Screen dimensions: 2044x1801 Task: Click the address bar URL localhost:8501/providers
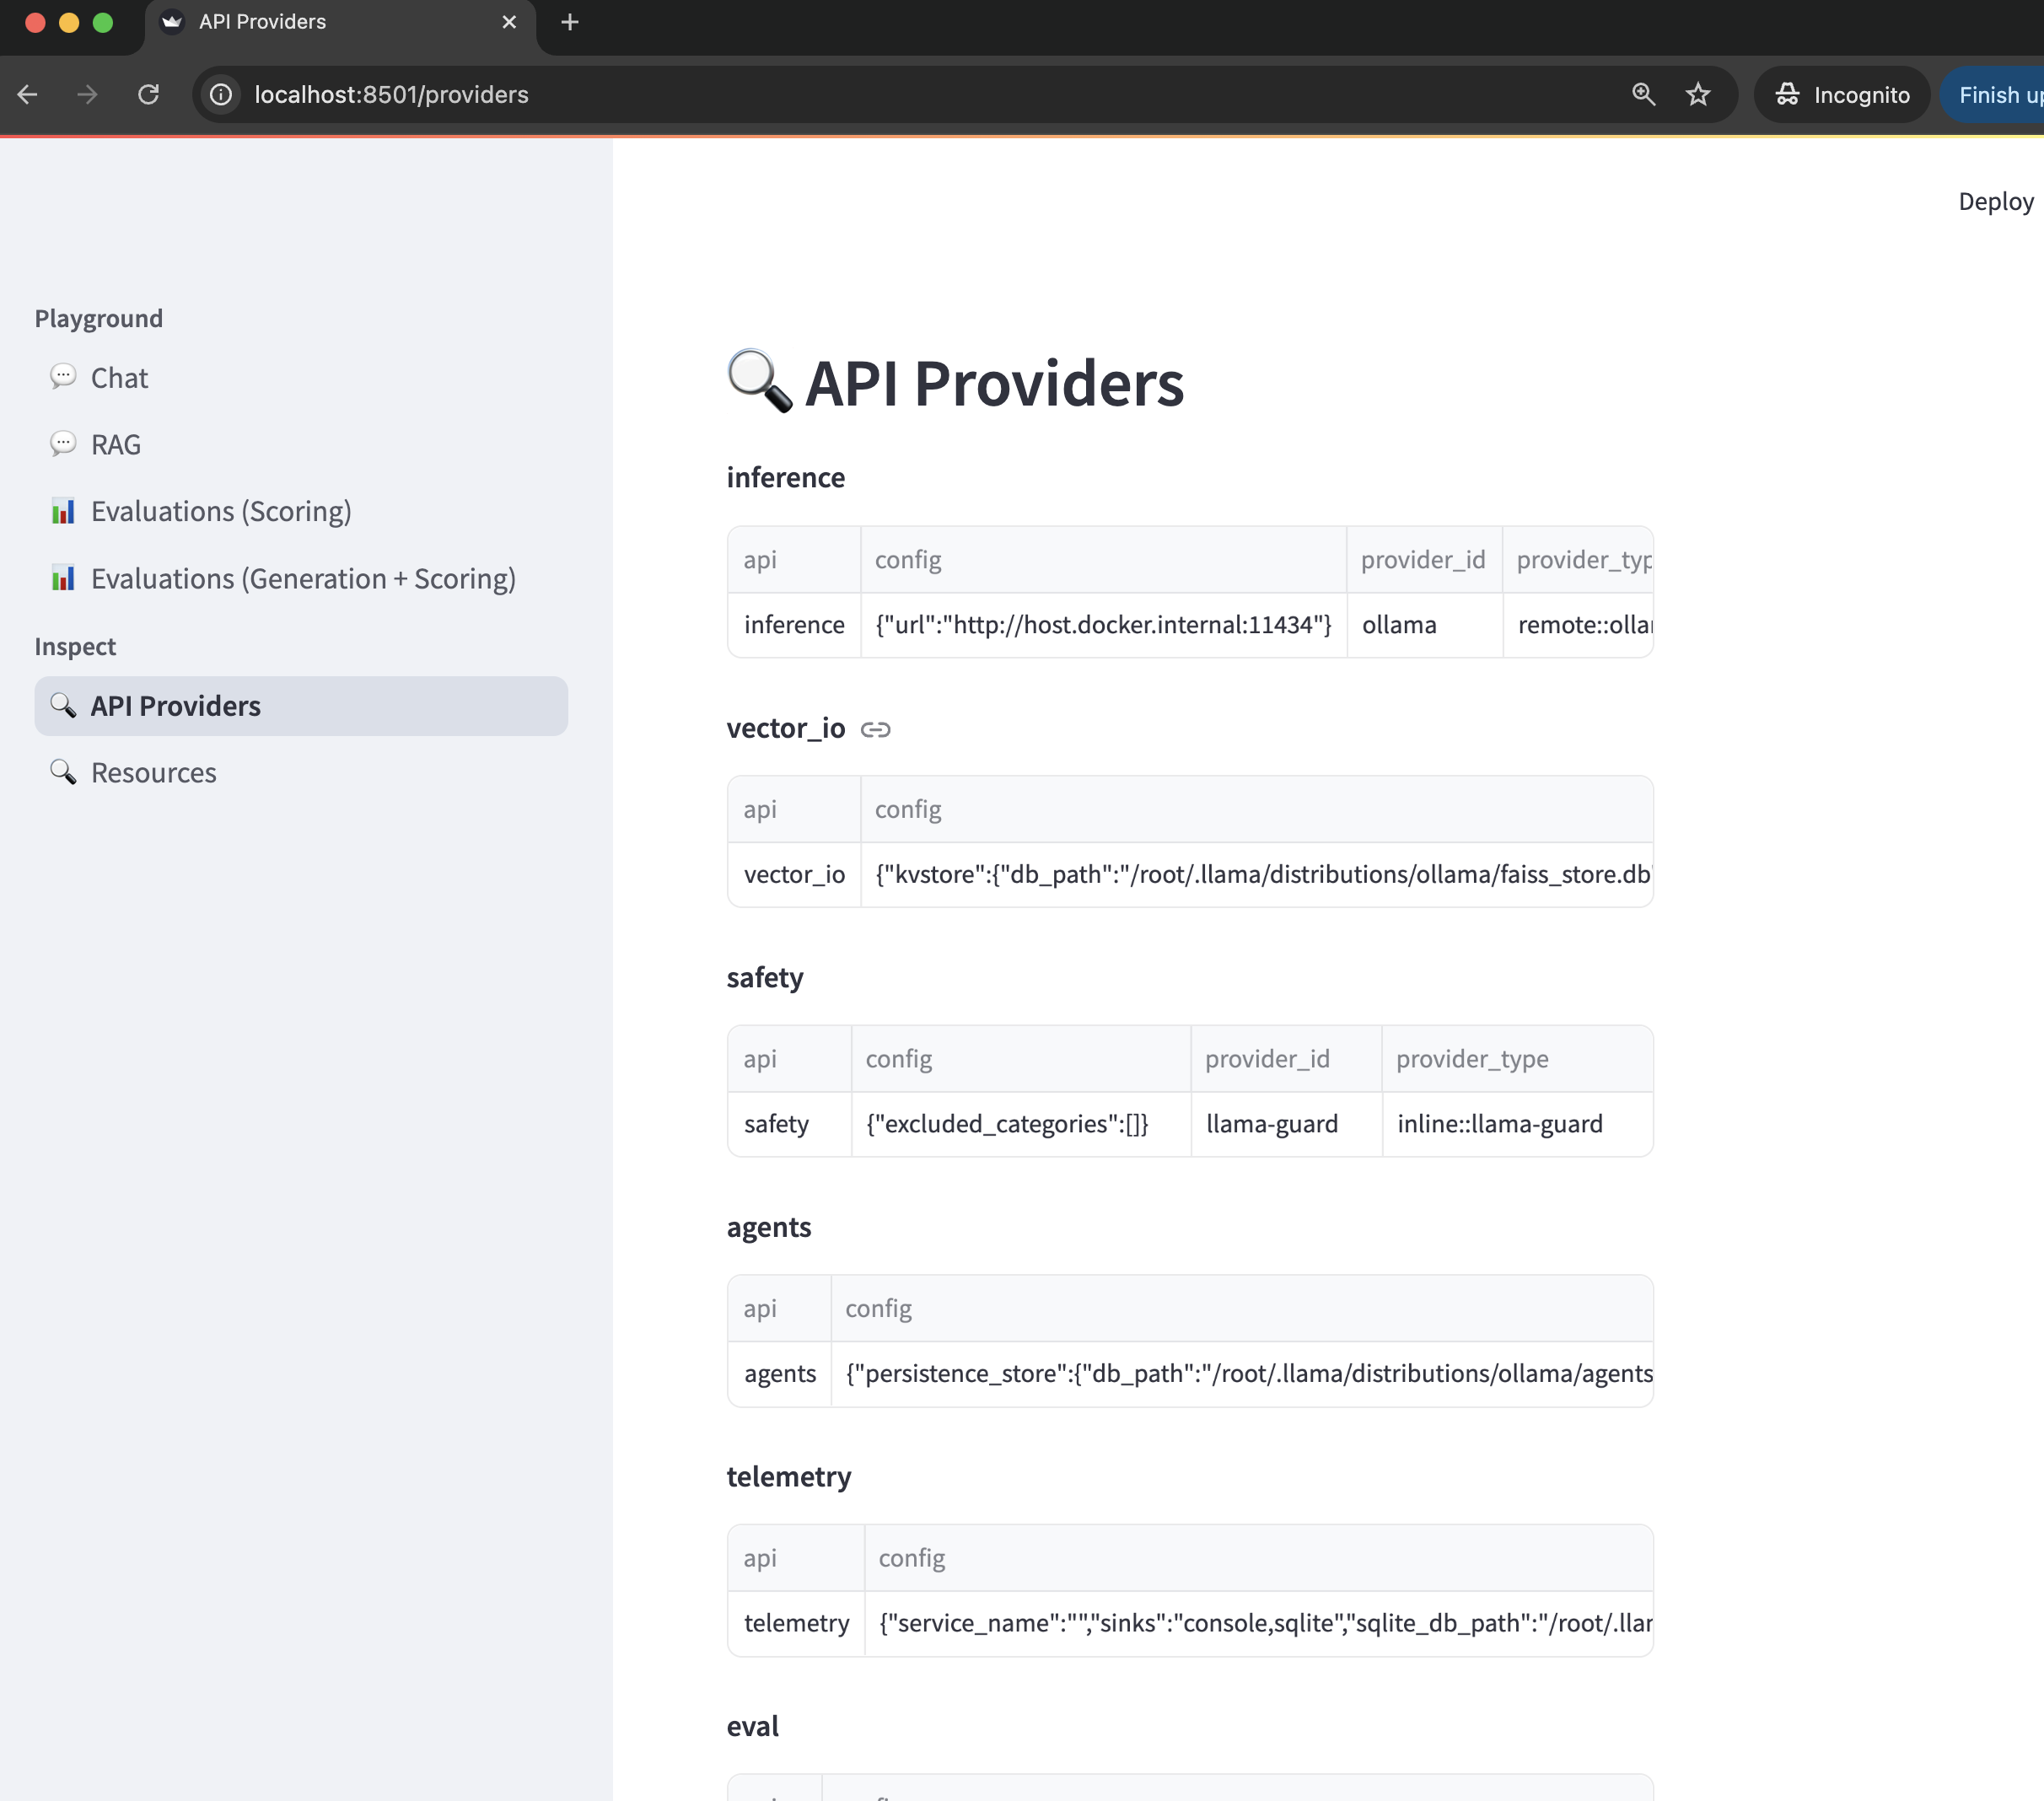391,95
